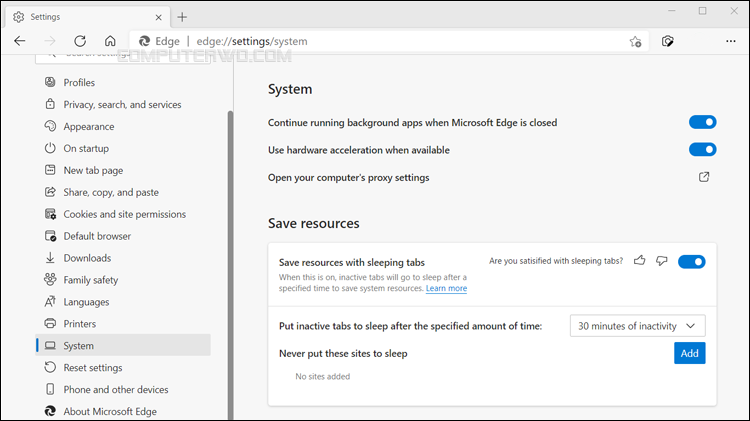The height and width of the screenshot is (421, 750).
Task: Open a new tab with plus button
Action: tap(182, 17)
